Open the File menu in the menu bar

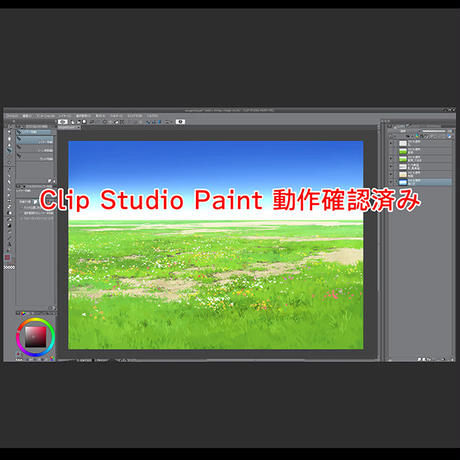coord(12,116)
